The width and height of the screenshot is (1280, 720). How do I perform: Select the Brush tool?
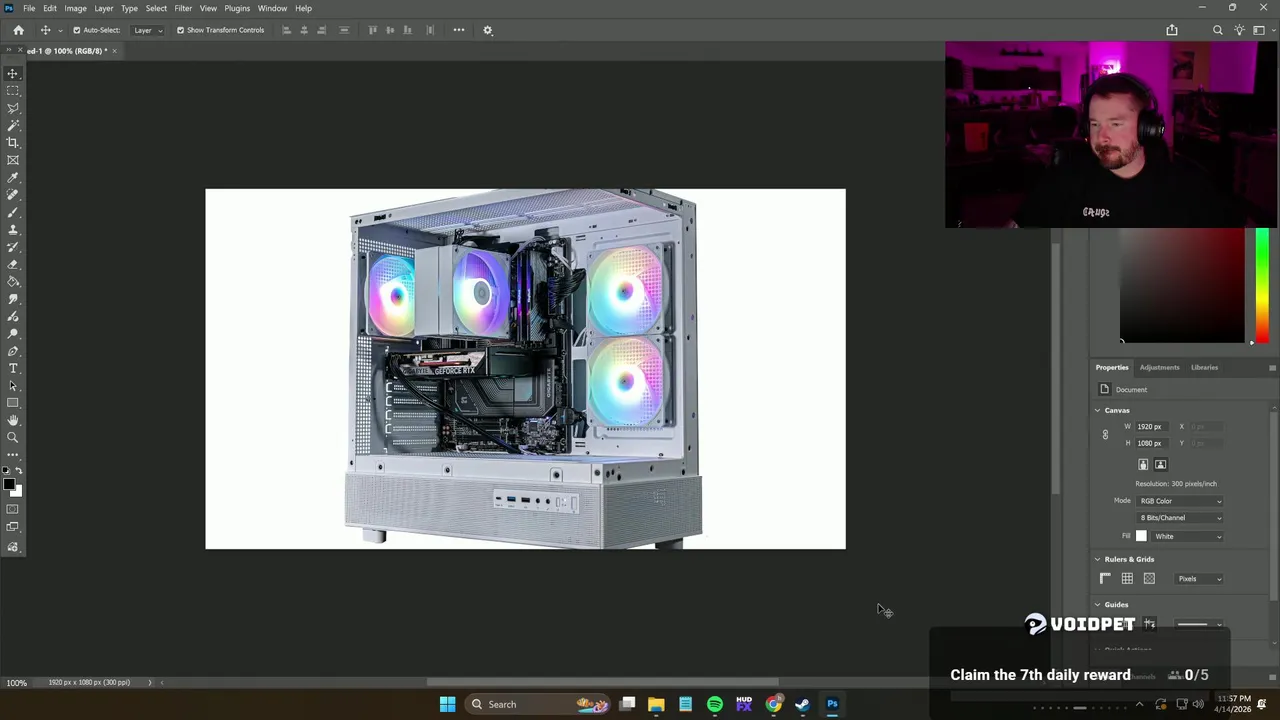coord(13,212)
